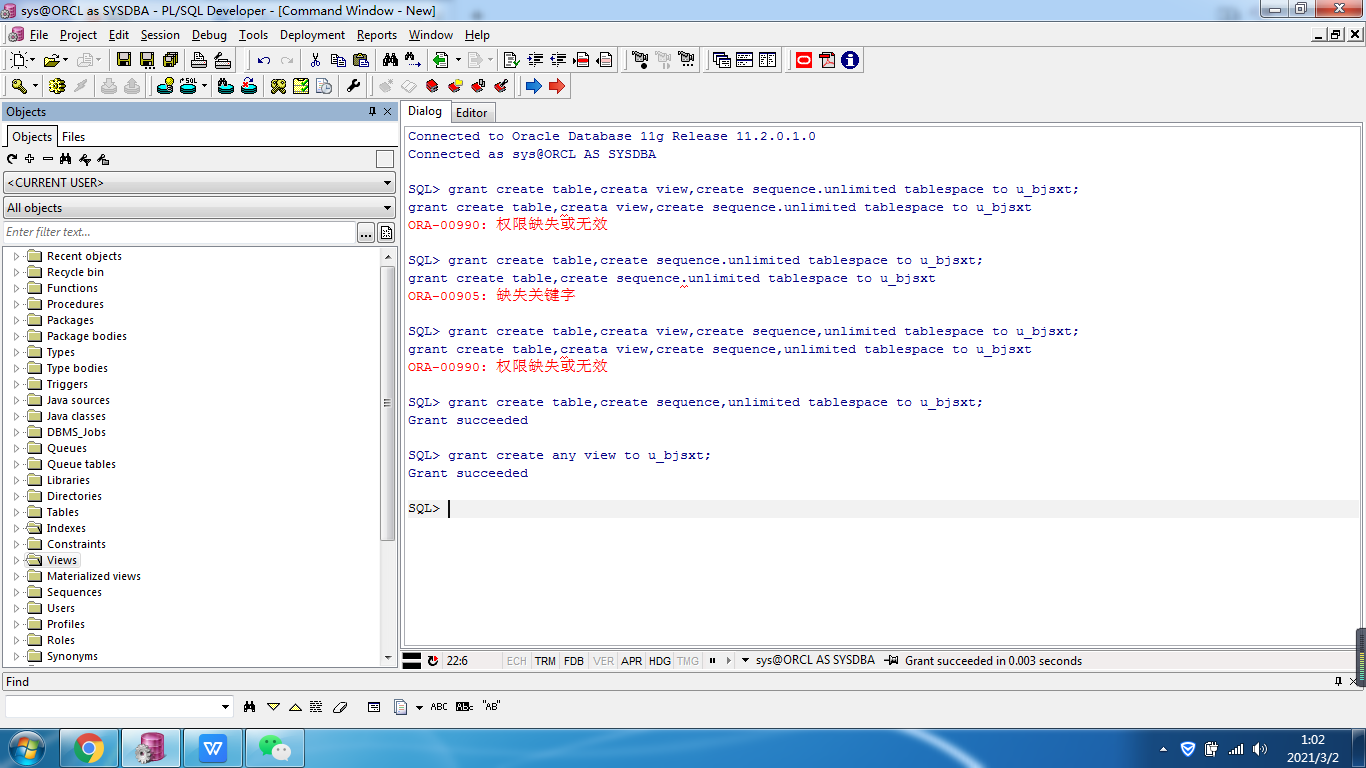The width and height of the screenshot is (1366, 768).
Task: Click the Enter filter text field
Action: point(180,233)
